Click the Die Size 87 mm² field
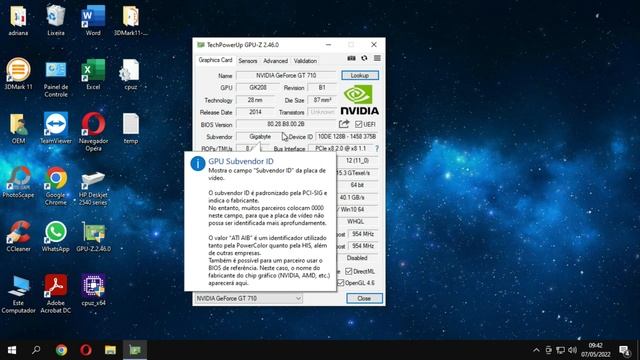 (322, 100)
